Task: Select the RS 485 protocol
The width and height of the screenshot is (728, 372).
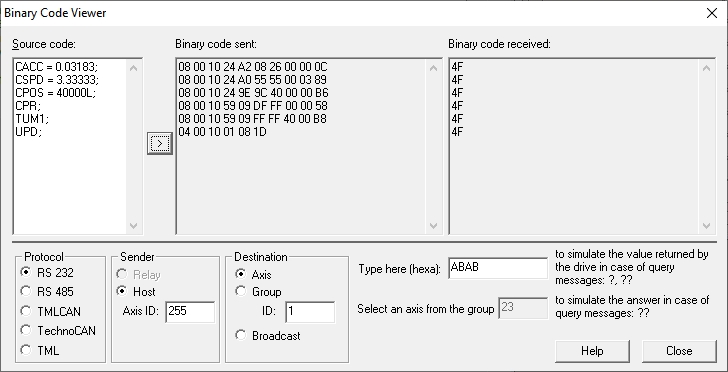Action: (47, 292)
